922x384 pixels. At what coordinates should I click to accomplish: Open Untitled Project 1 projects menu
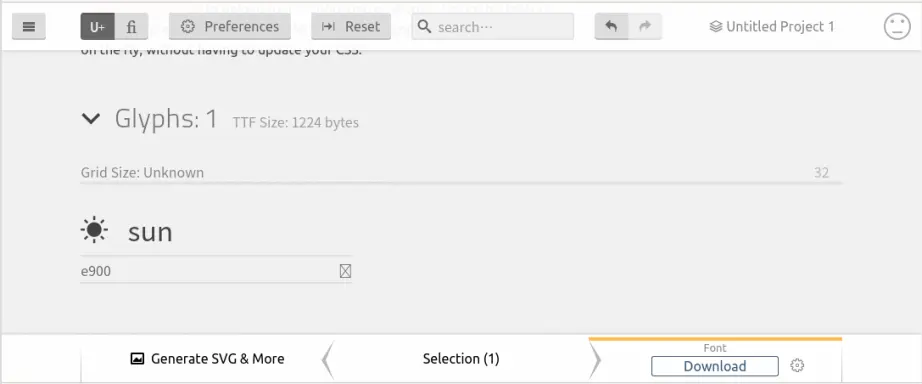point(771,26)
